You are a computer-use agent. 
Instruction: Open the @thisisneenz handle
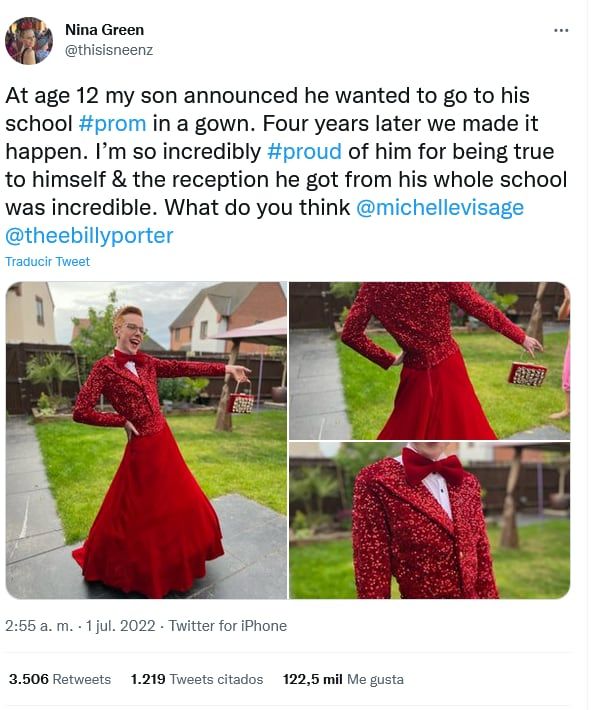point(109,50)
